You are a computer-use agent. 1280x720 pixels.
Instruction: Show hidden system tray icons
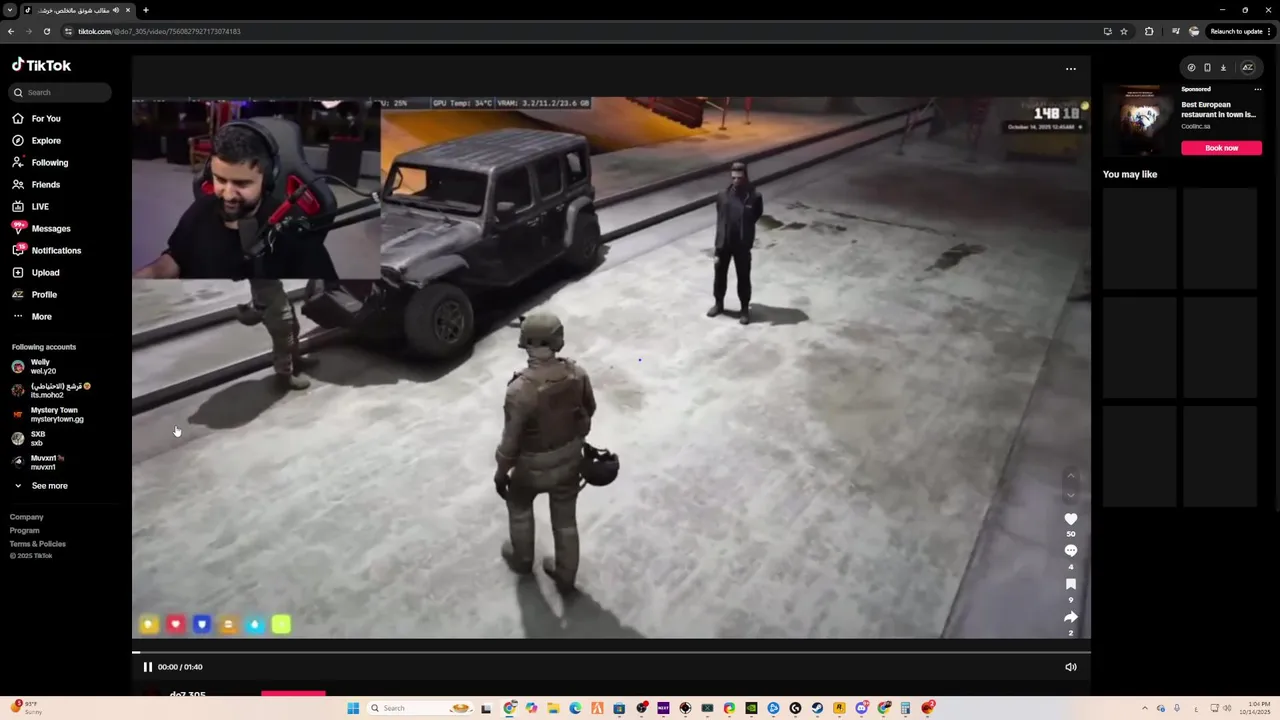click(1145, 708)
